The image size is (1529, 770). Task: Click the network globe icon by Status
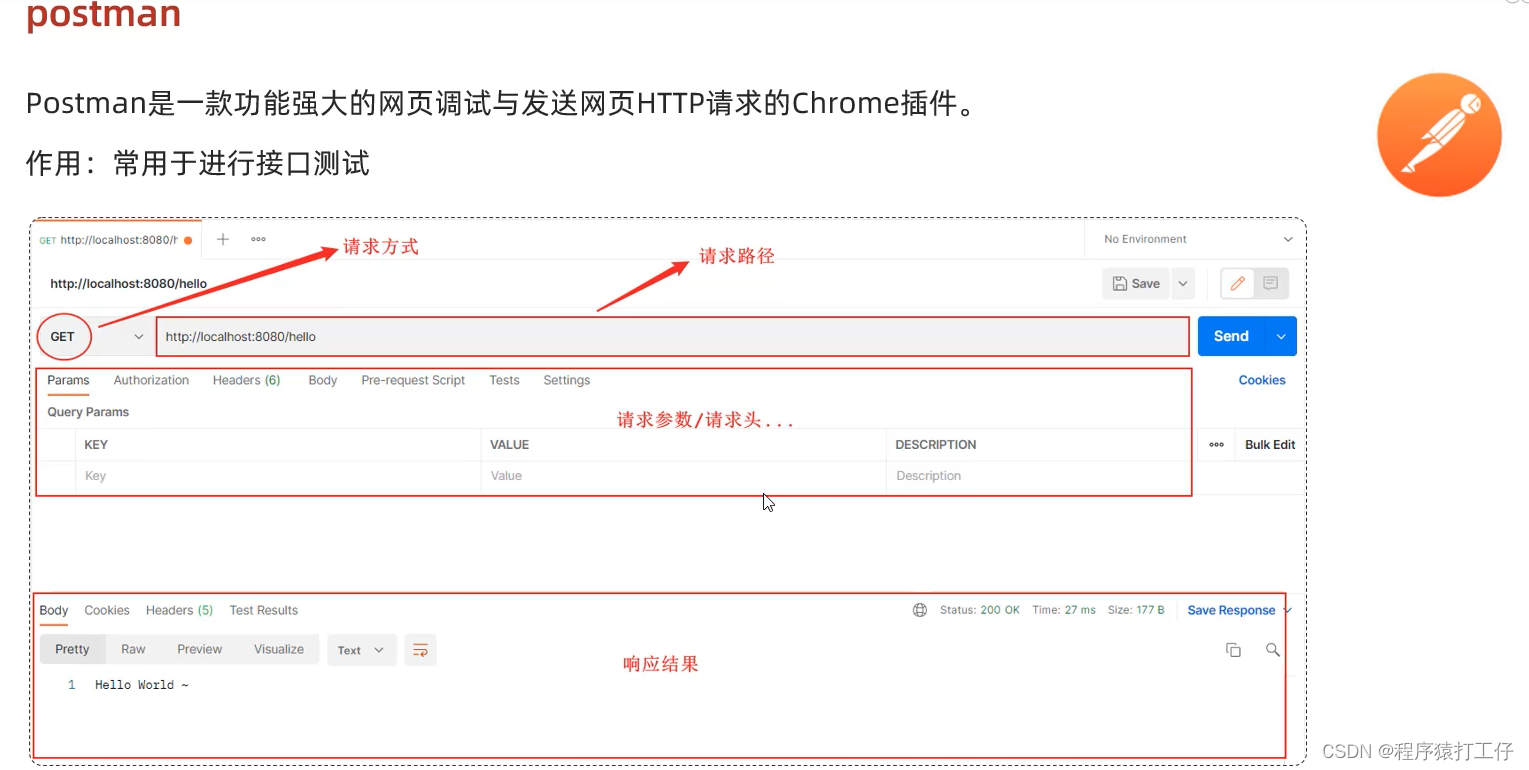click(920, 610)
